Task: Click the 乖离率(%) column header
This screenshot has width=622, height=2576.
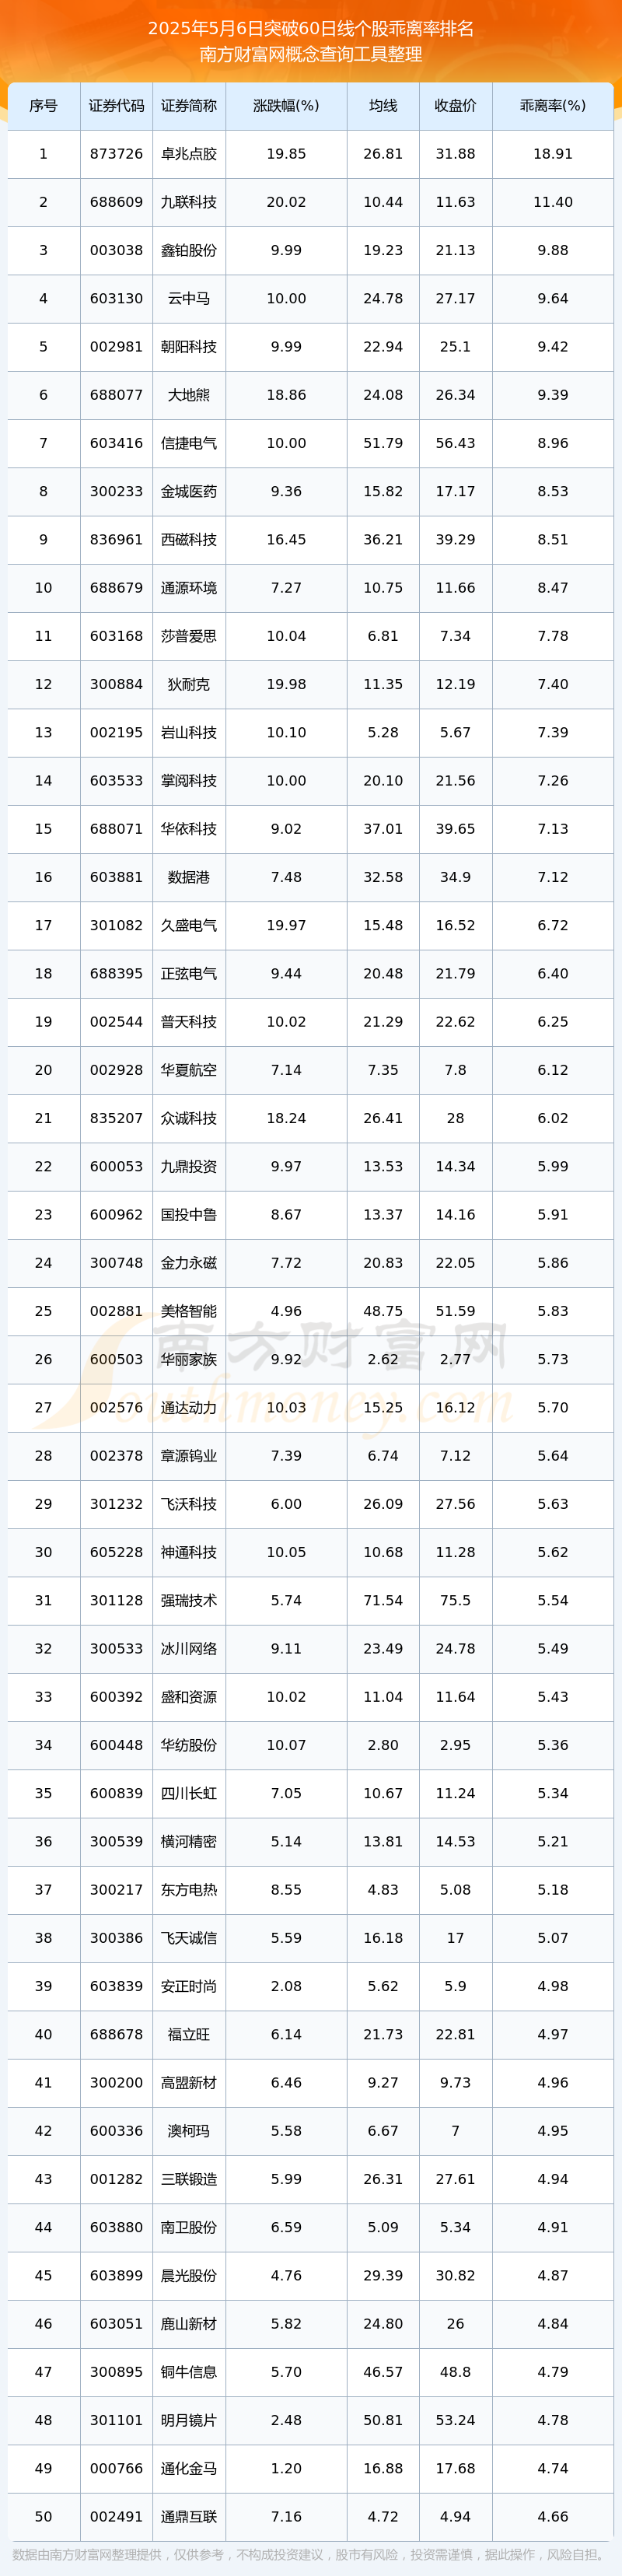Action: coord(553,106)
